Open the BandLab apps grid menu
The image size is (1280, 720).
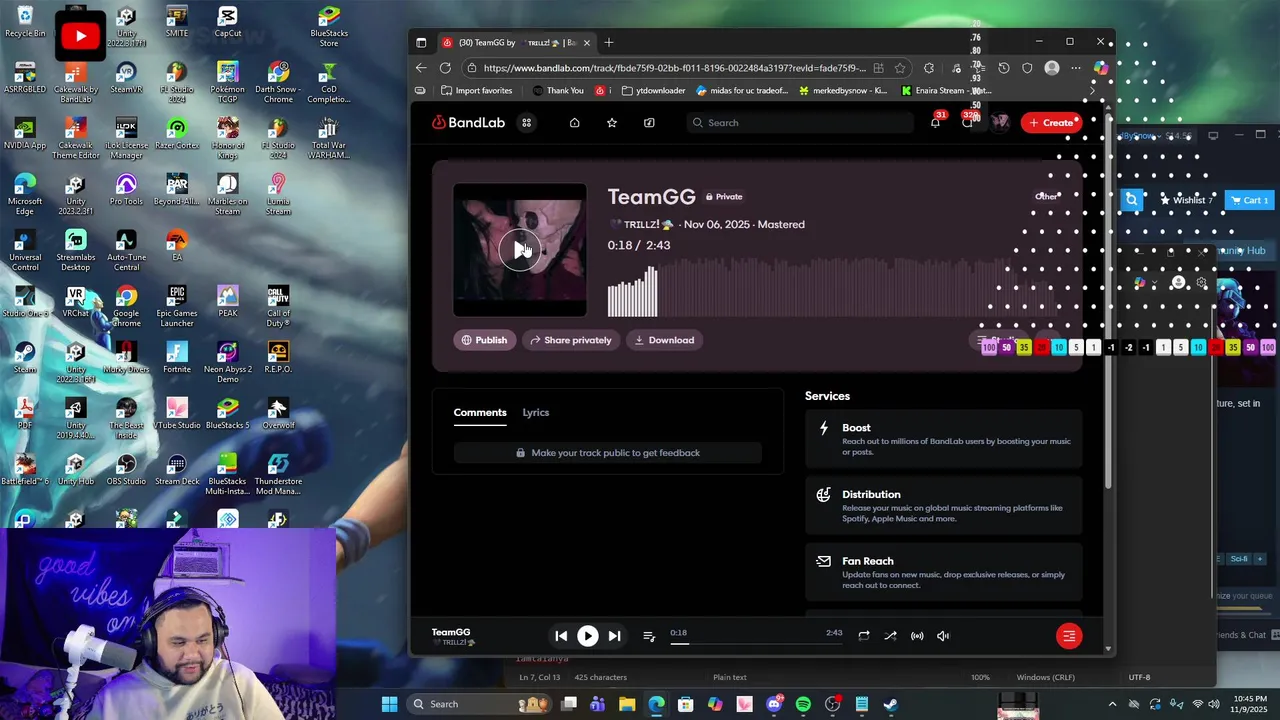(526, 123)
